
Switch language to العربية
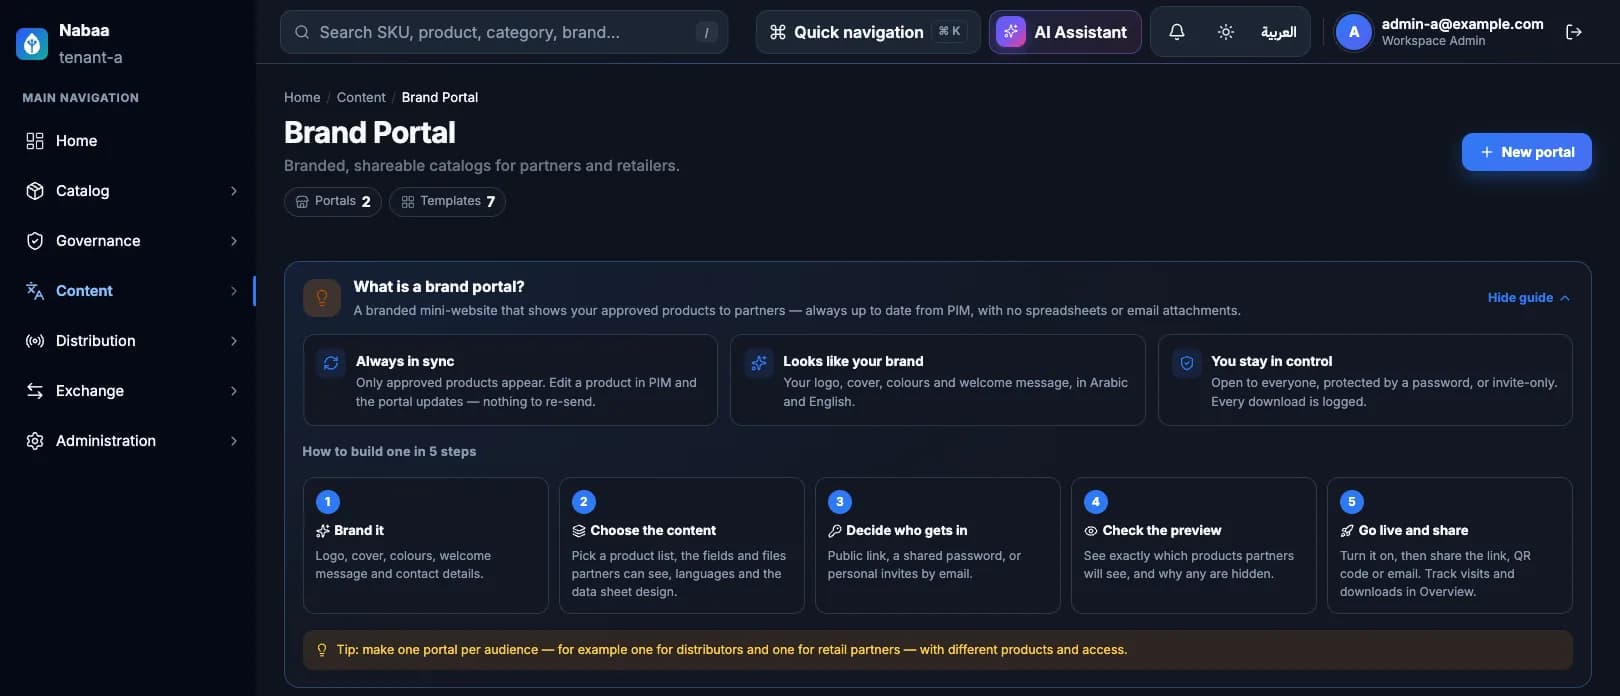click(1278, 32)
